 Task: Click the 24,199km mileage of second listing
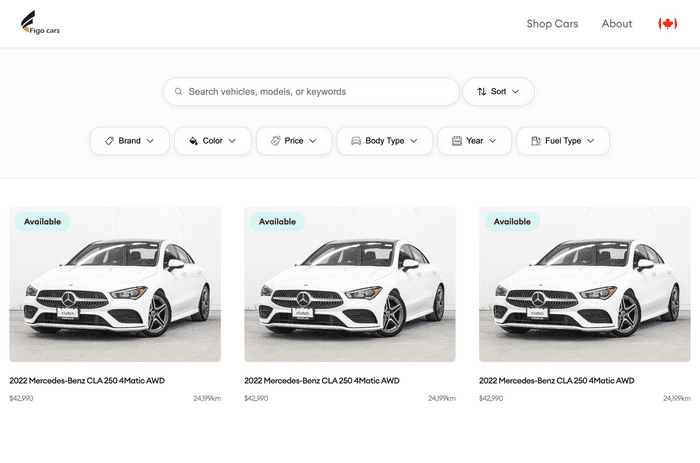pos(442,398)
